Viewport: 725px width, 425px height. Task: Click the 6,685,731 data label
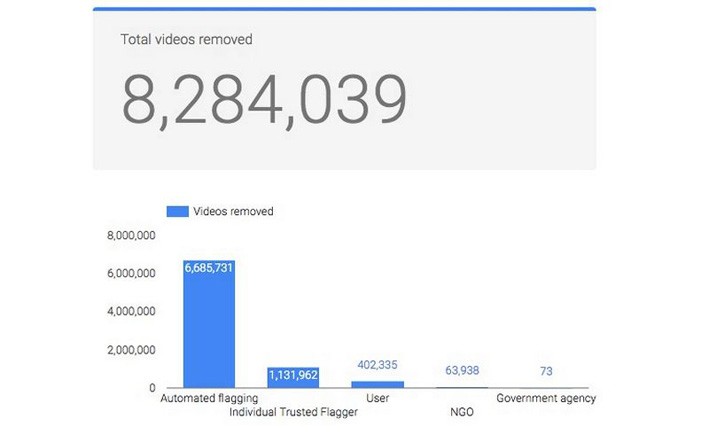pyautogui.click(x=209, y=268)
